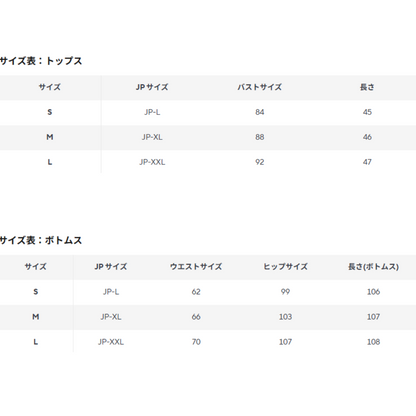Select the 長さ column header in tops table

367,87
